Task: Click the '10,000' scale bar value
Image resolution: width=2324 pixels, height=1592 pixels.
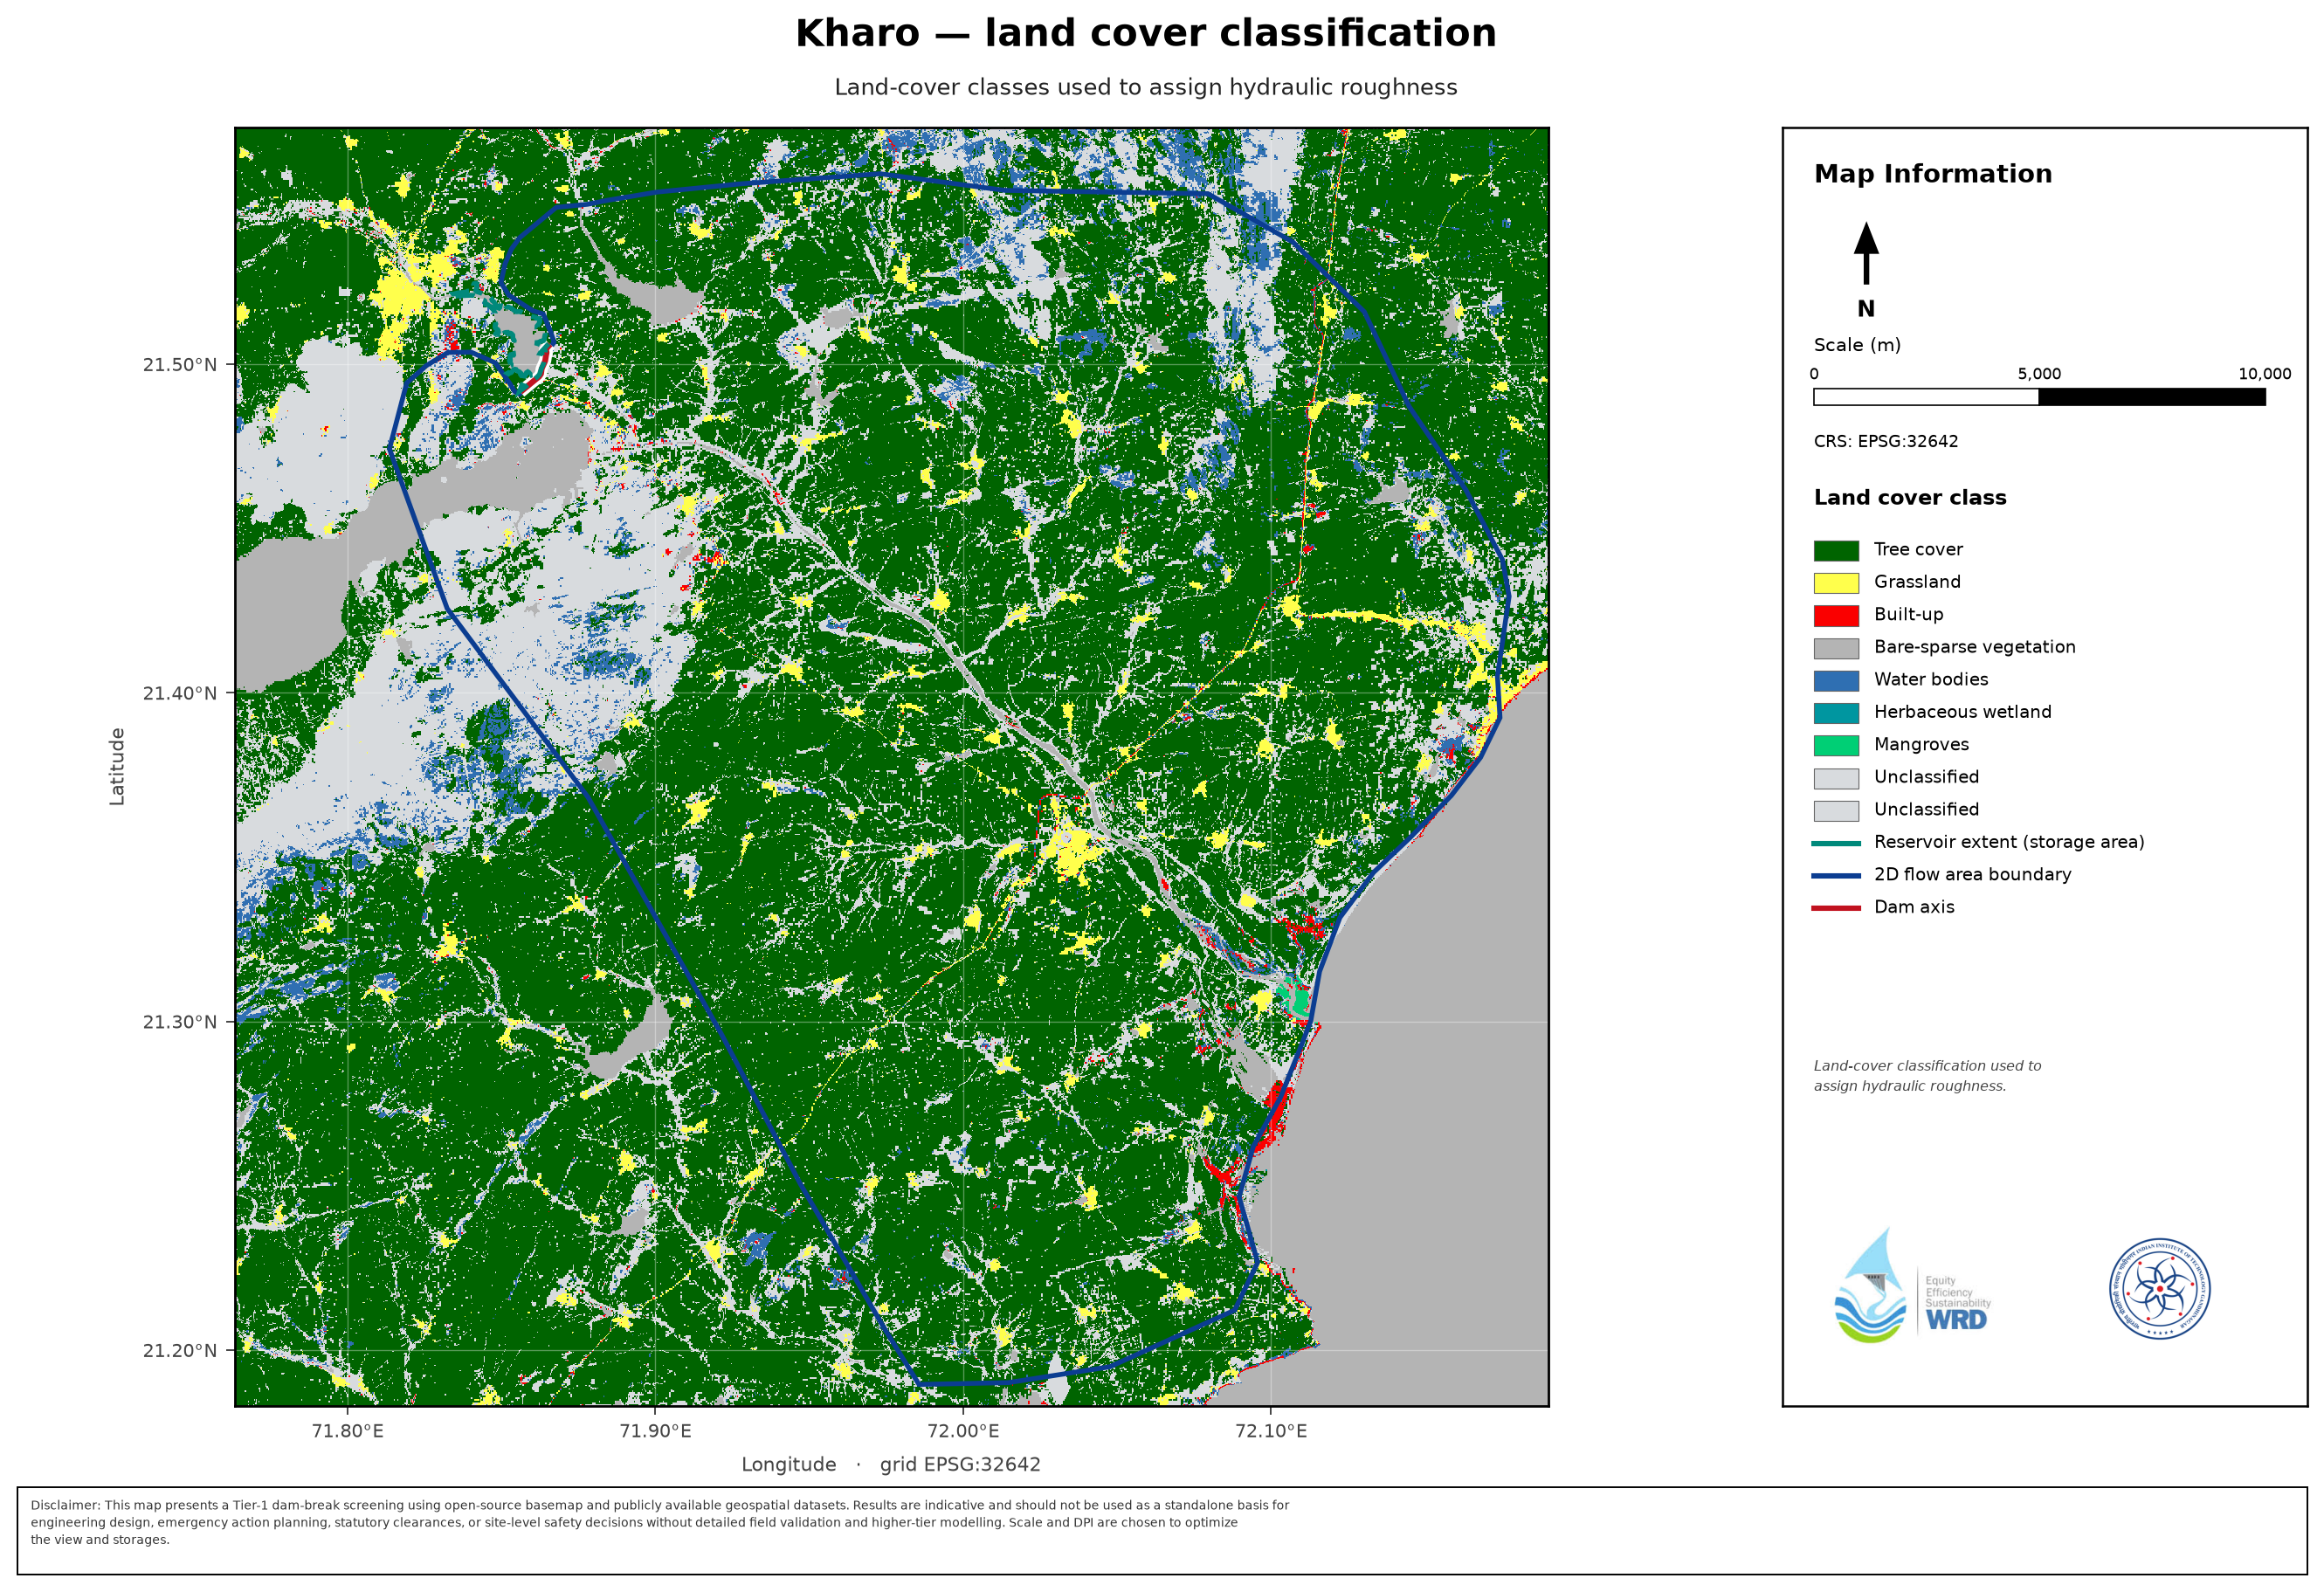Action: pyautogui.click(x=2264, y=374)
